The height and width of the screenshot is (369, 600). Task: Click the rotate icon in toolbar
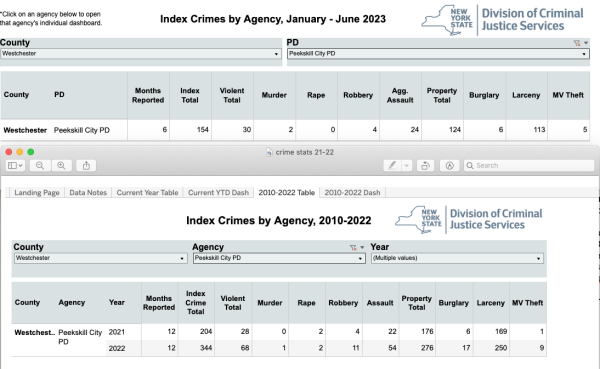(425, 166)
